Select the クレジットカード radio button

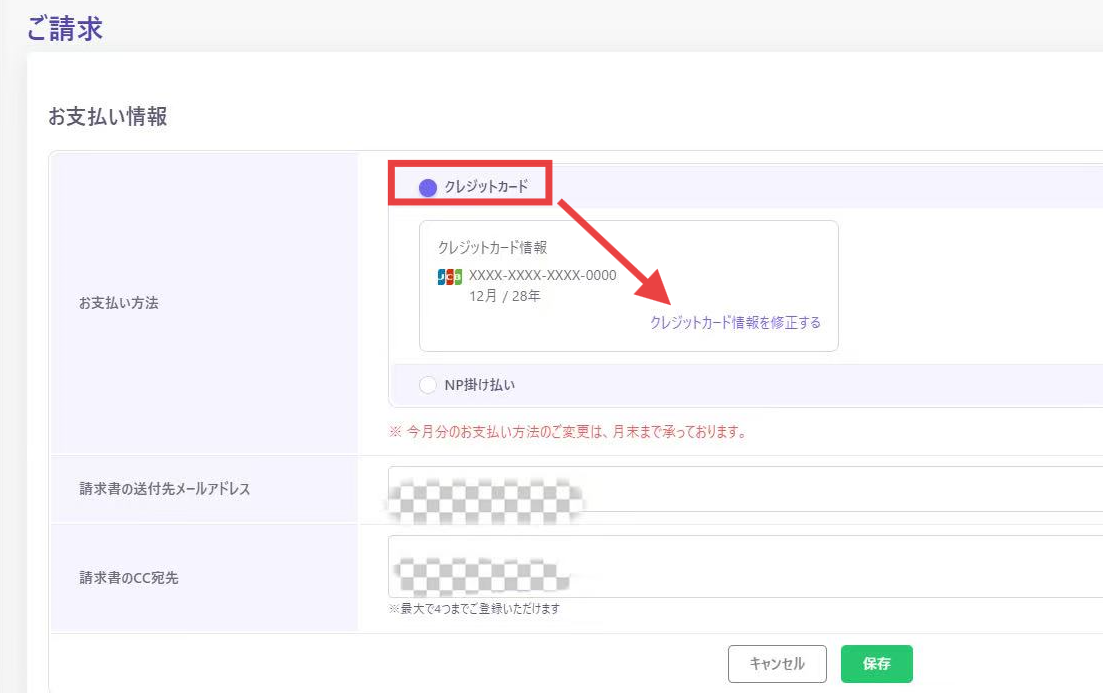tap(428, 187)
